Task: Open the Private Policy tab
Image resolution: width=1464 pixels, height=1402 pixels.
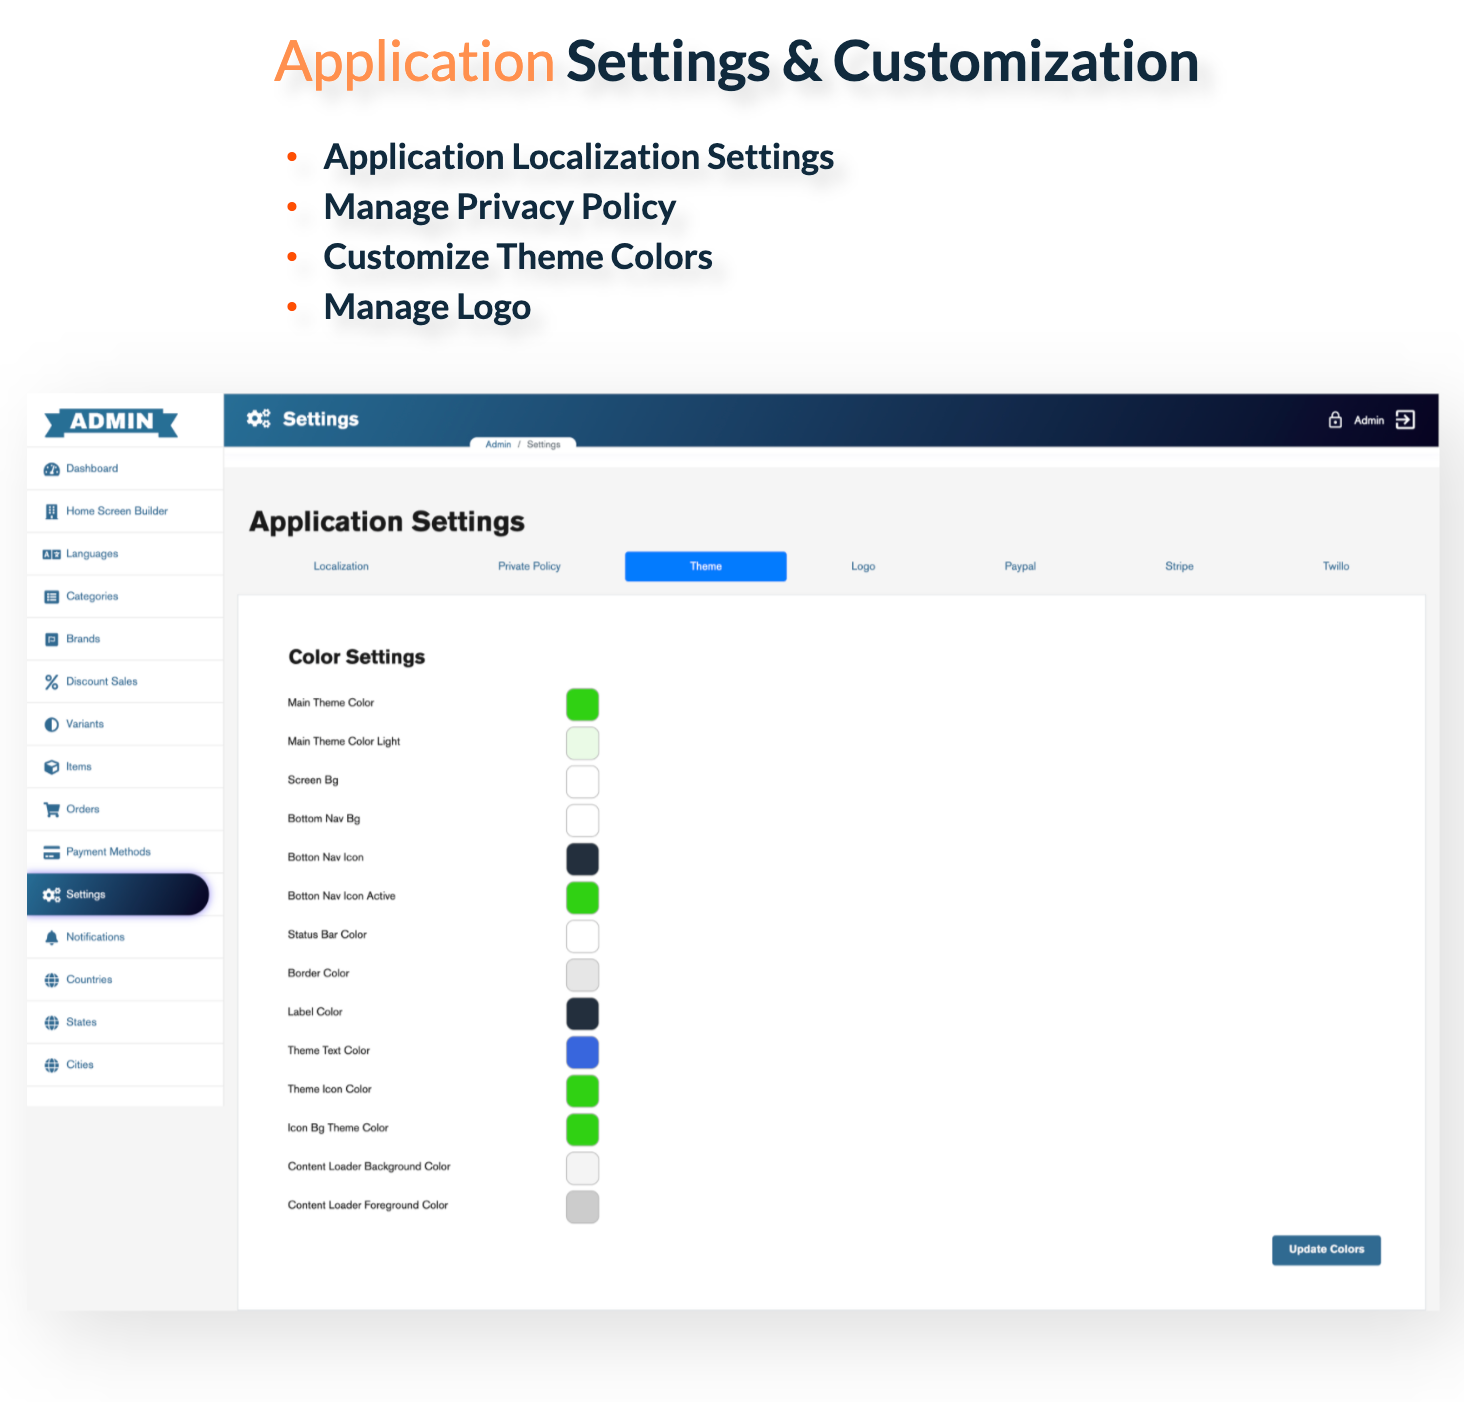Action: [529, 567]
